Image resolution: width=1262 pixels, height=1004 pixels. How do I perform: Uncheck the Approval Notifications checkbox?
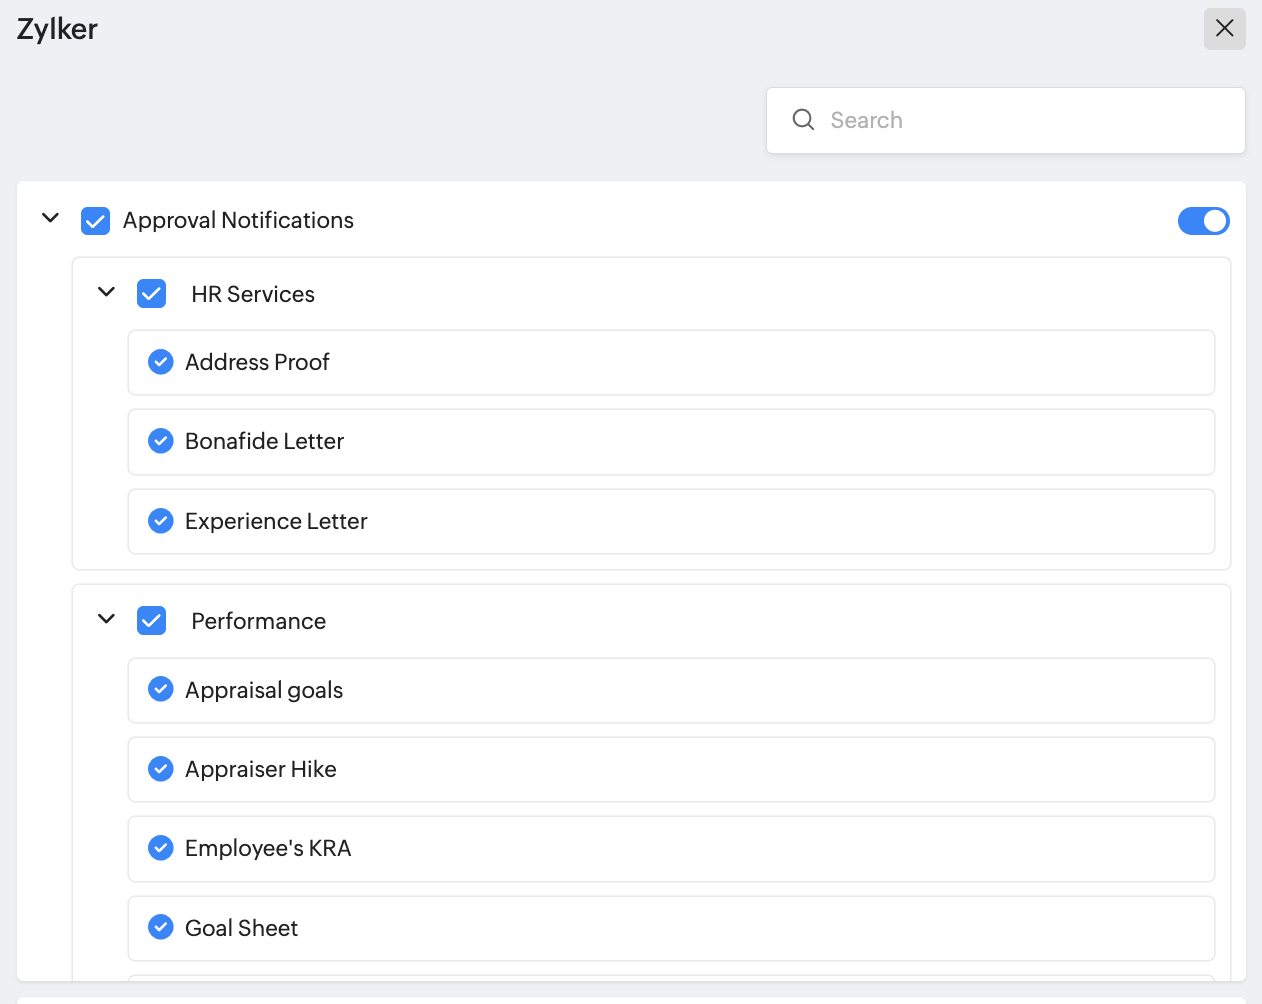pos(96,221)
